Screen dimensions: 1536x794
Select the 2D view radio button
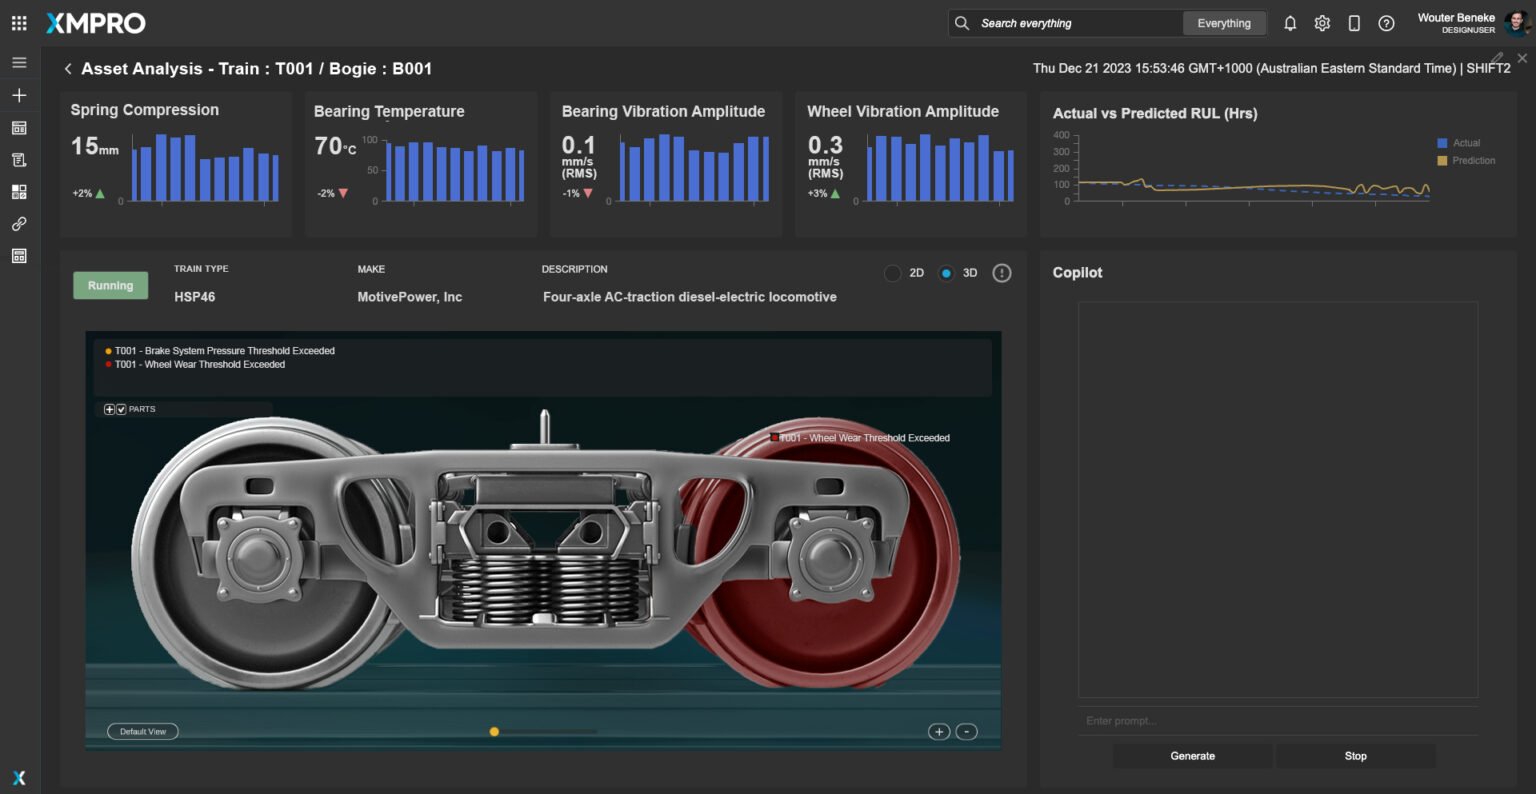tap(893, 273)
